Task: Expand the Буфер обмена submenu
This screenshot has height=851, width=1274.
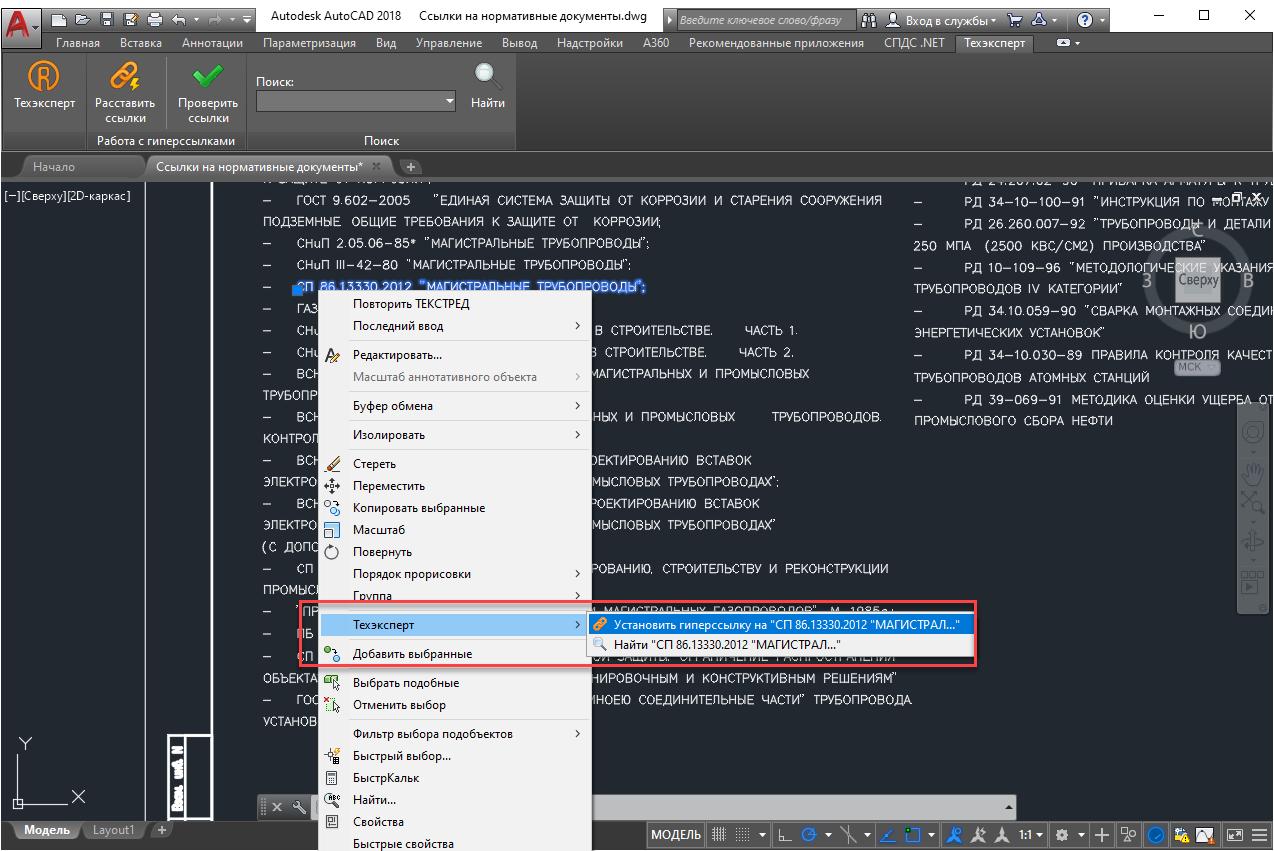Action: coord(464,406)
